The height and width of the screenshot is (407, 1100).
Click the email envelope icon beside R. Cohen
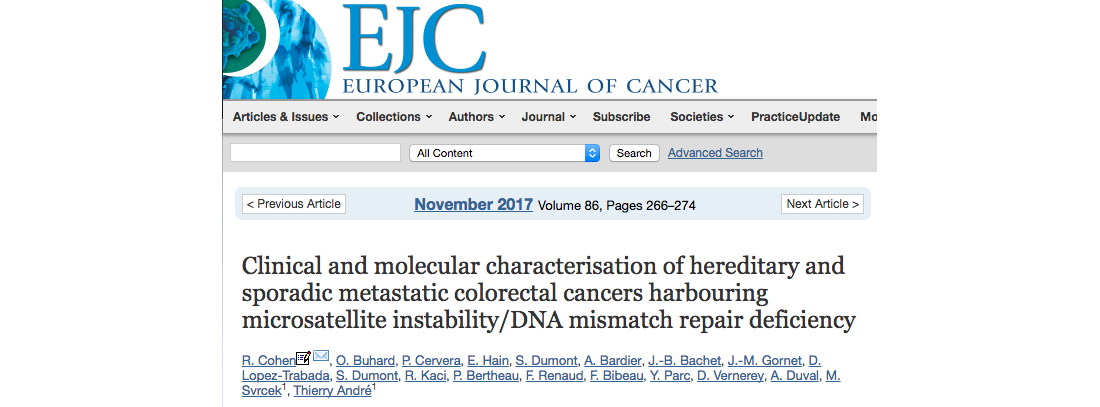point(321,356)
